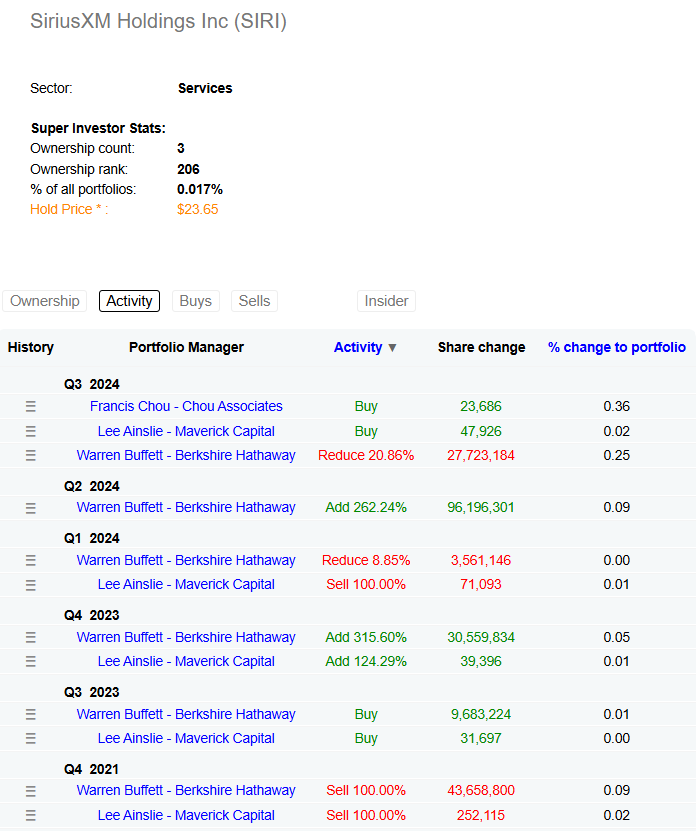Open Warren Buffett link in Q1 2024
The image size is (697, 831).
click(186, 560)
